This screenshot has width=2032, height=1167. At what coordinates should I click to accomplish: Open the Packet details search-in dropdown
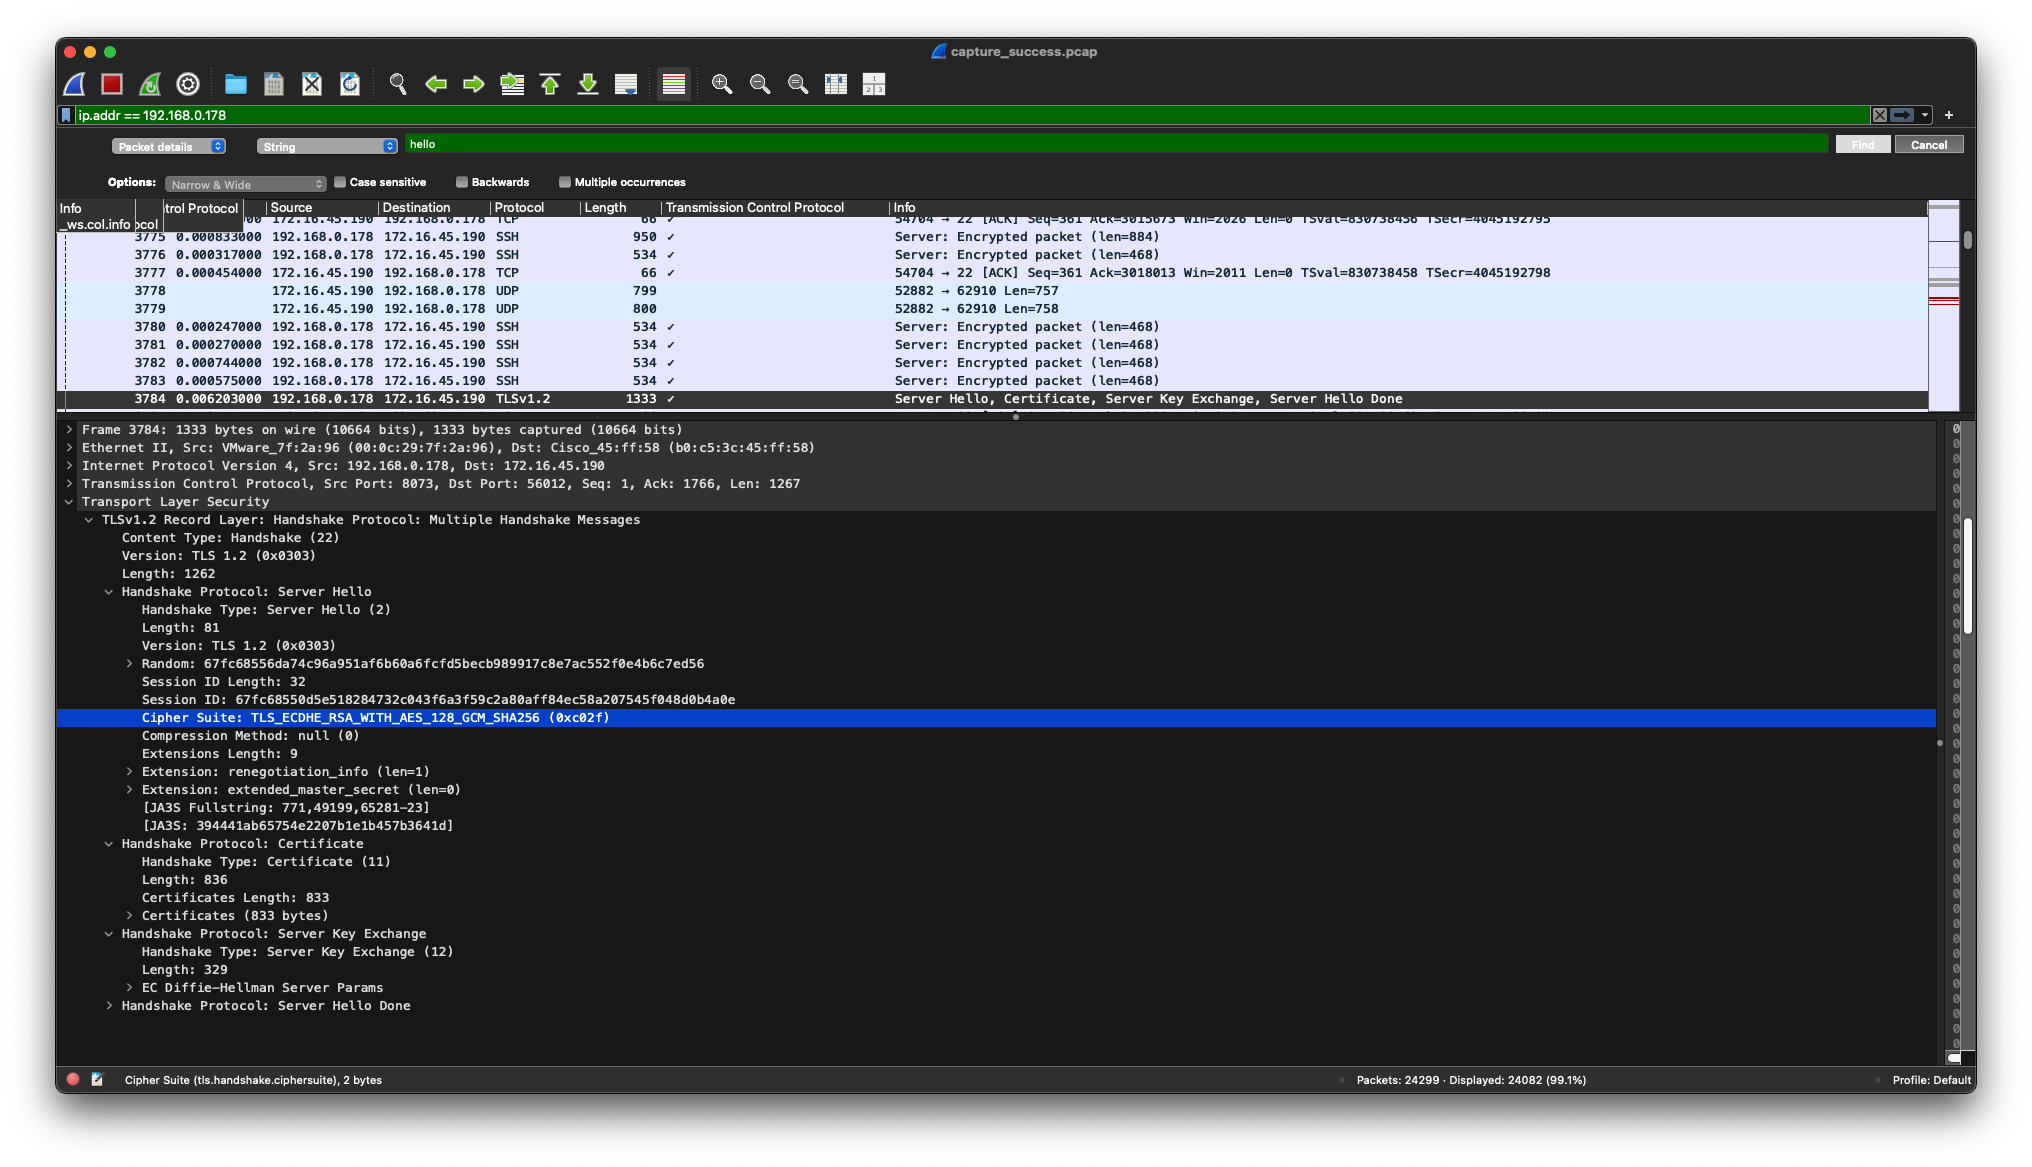point(168,147)
